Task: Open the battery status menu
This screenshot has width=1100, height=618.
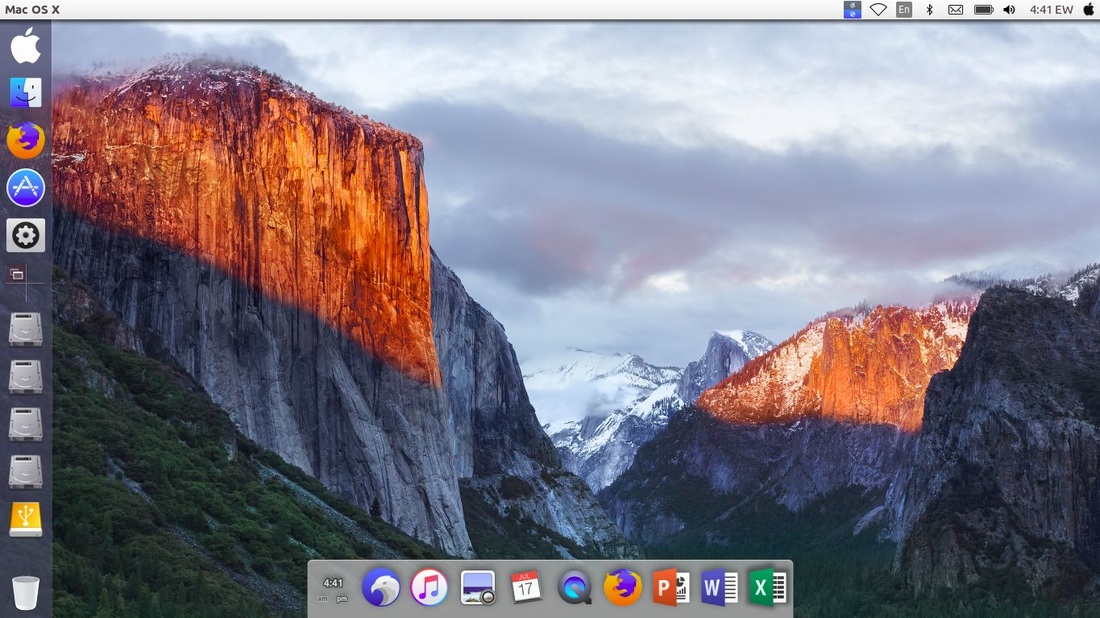Action: click(981, 9)
